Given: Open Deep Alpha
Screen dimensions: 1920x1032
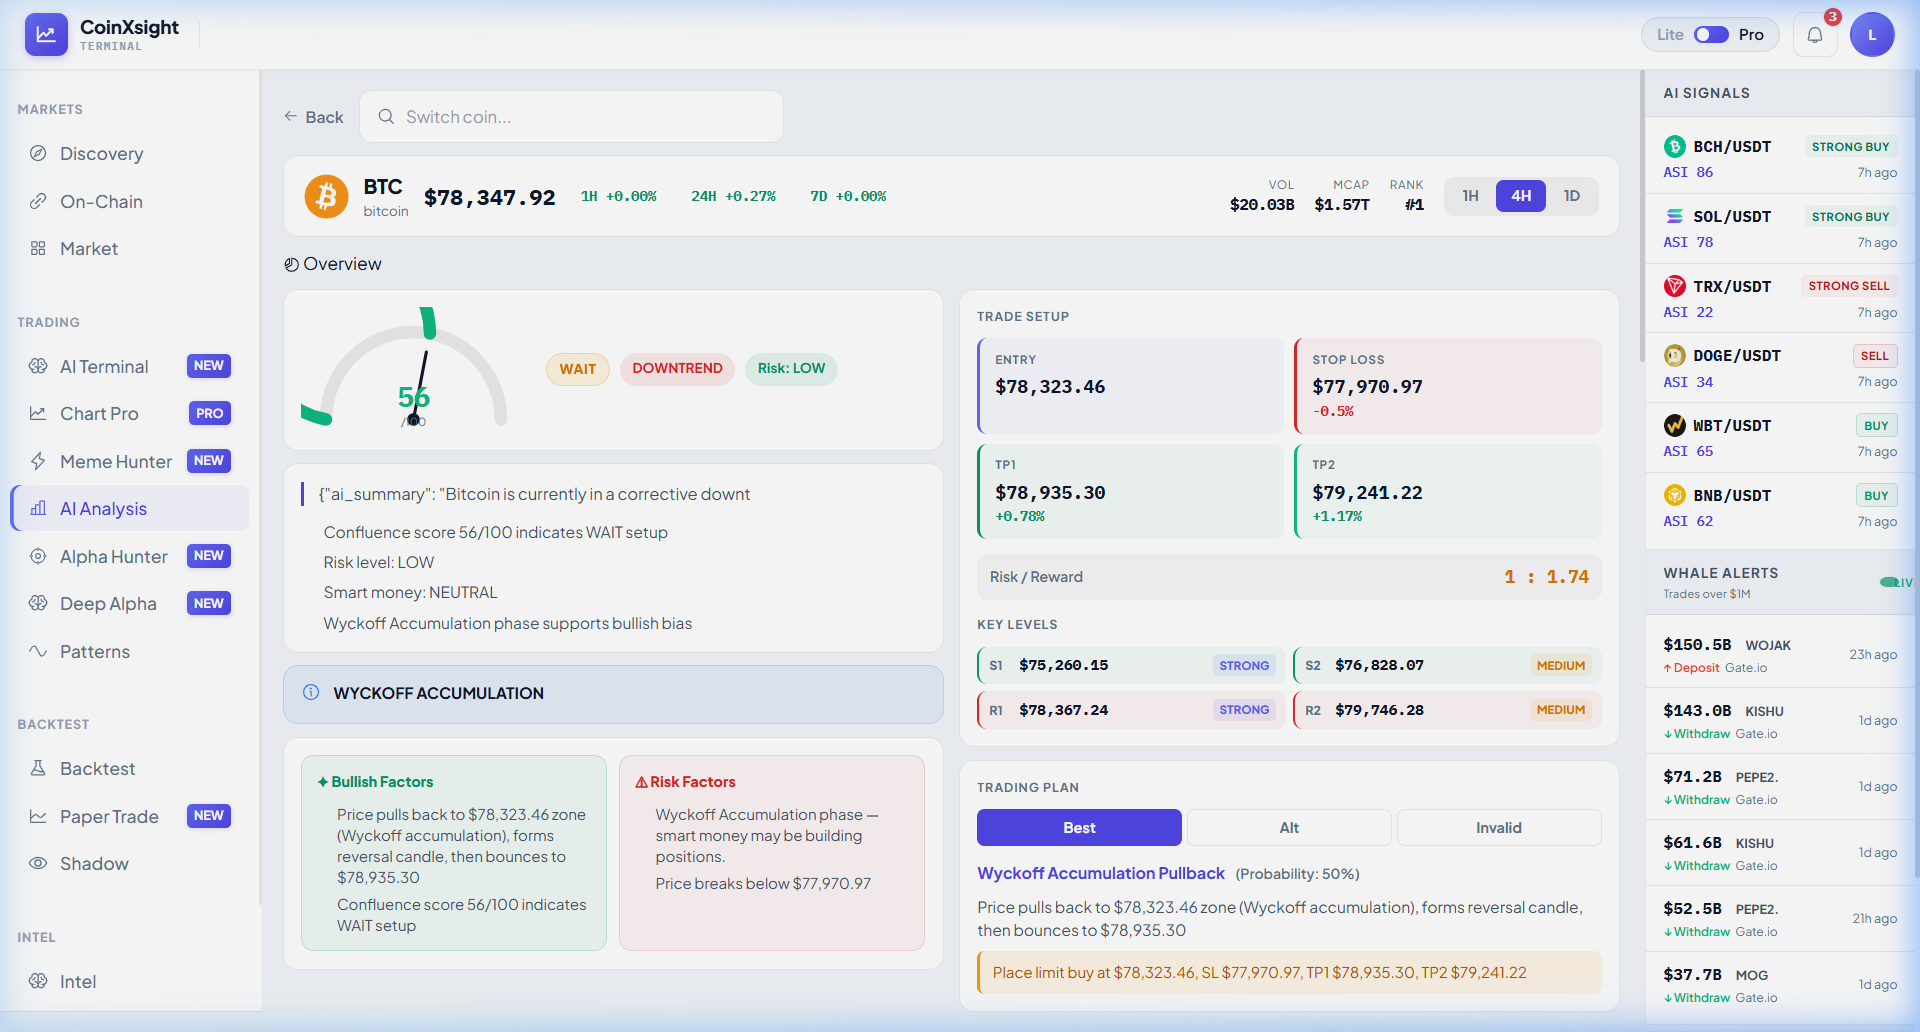Looking at the screenshot, I should coord(130,604).
